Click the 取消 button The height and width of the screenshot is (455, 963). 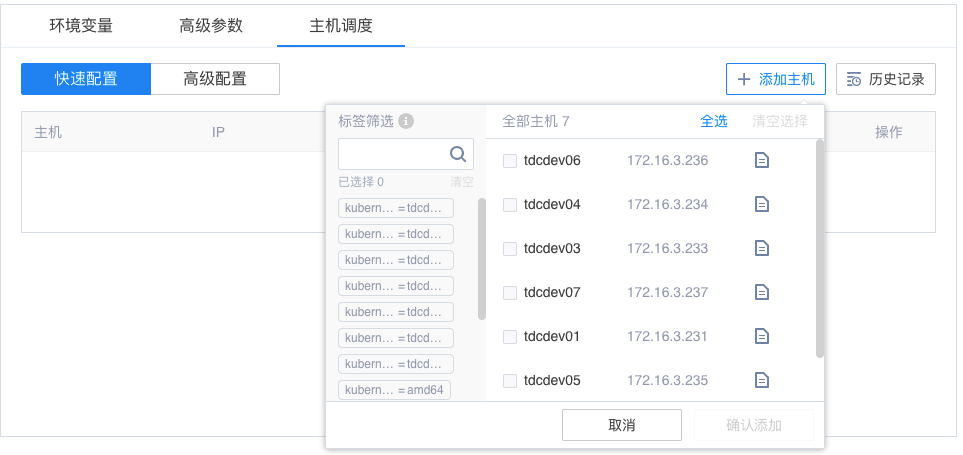tap(622, 425)
